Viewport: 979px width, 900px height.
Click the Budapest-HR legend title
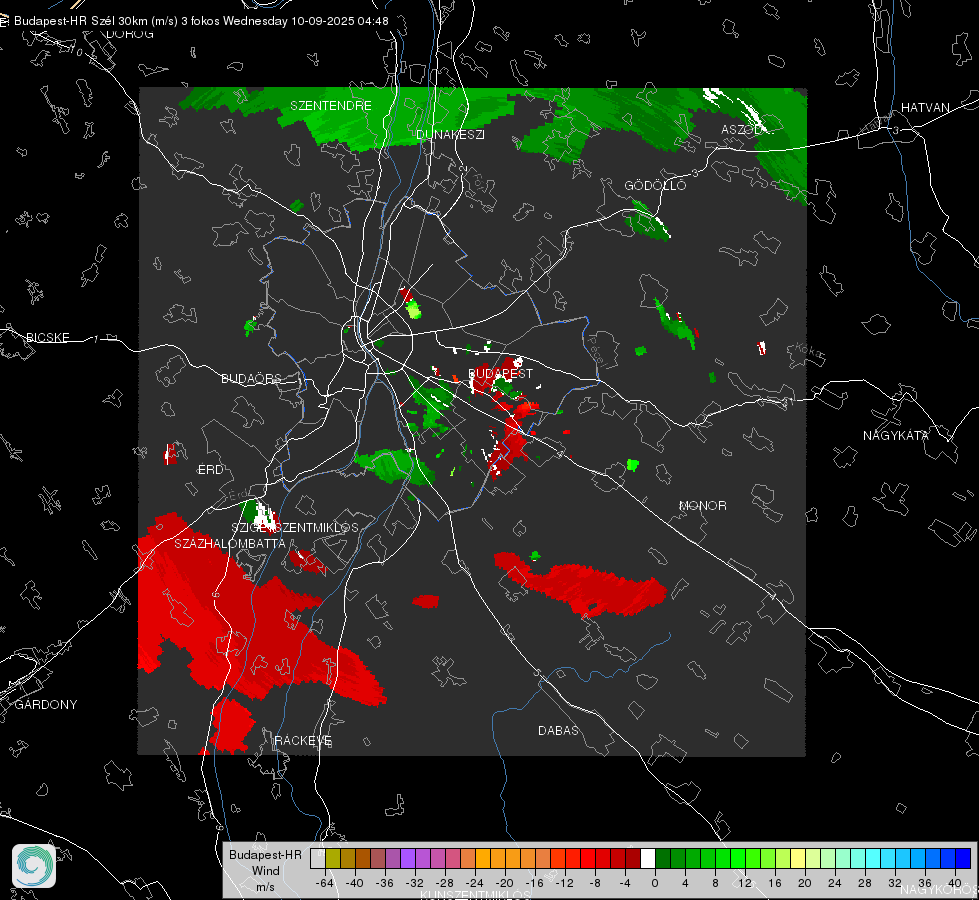[x=265, y=855]
